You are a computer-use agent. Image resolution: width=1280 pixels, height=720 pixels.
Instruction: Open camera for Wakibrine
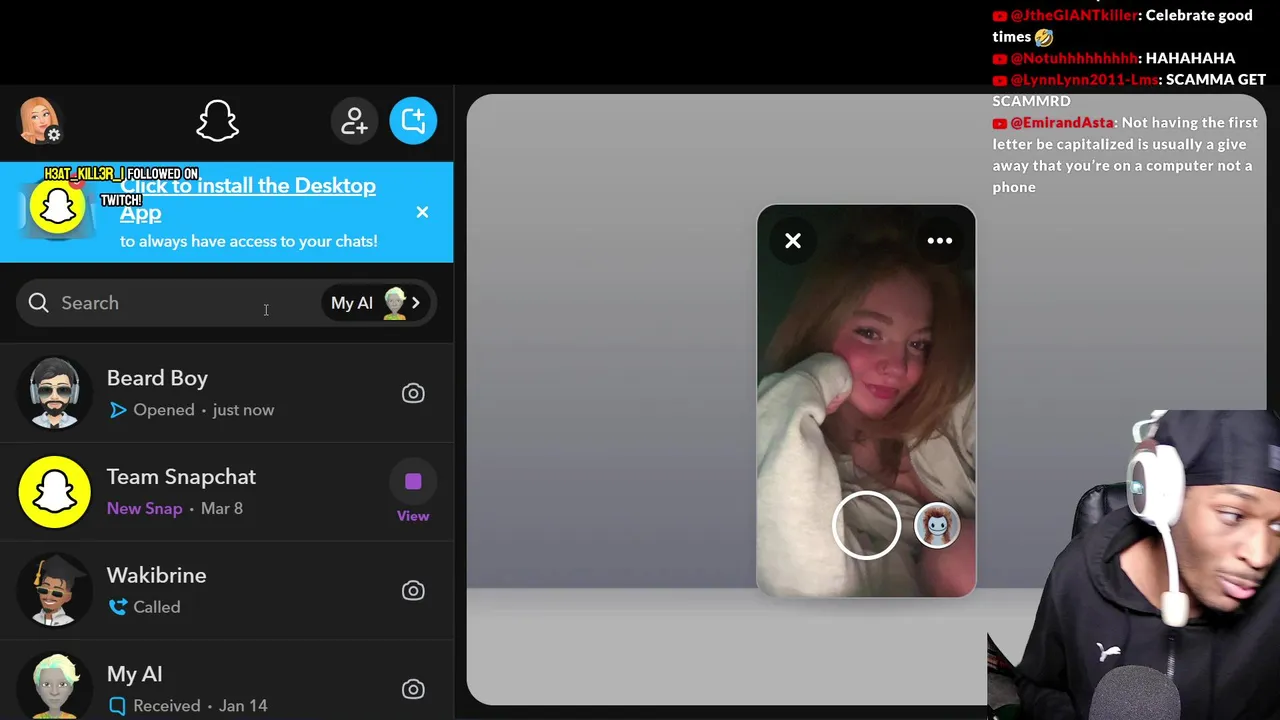pos(413,590)
